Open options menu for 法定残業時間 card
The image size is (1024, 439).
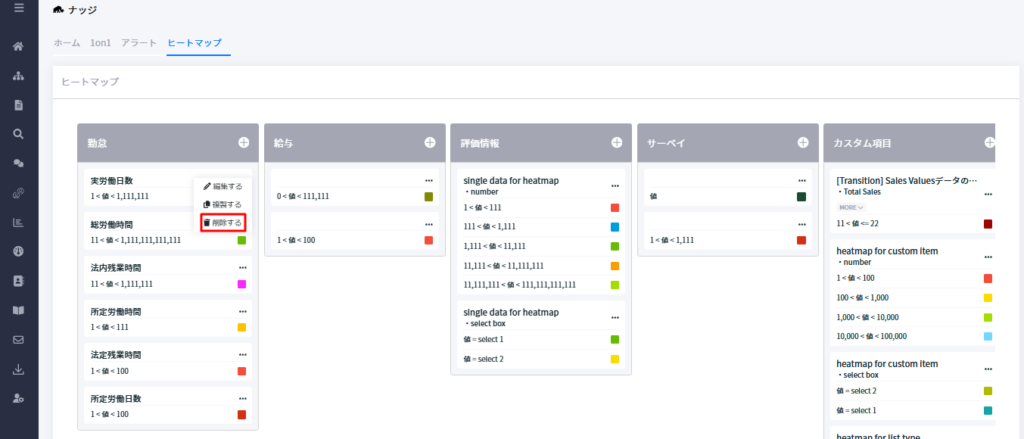click(242, 355)
